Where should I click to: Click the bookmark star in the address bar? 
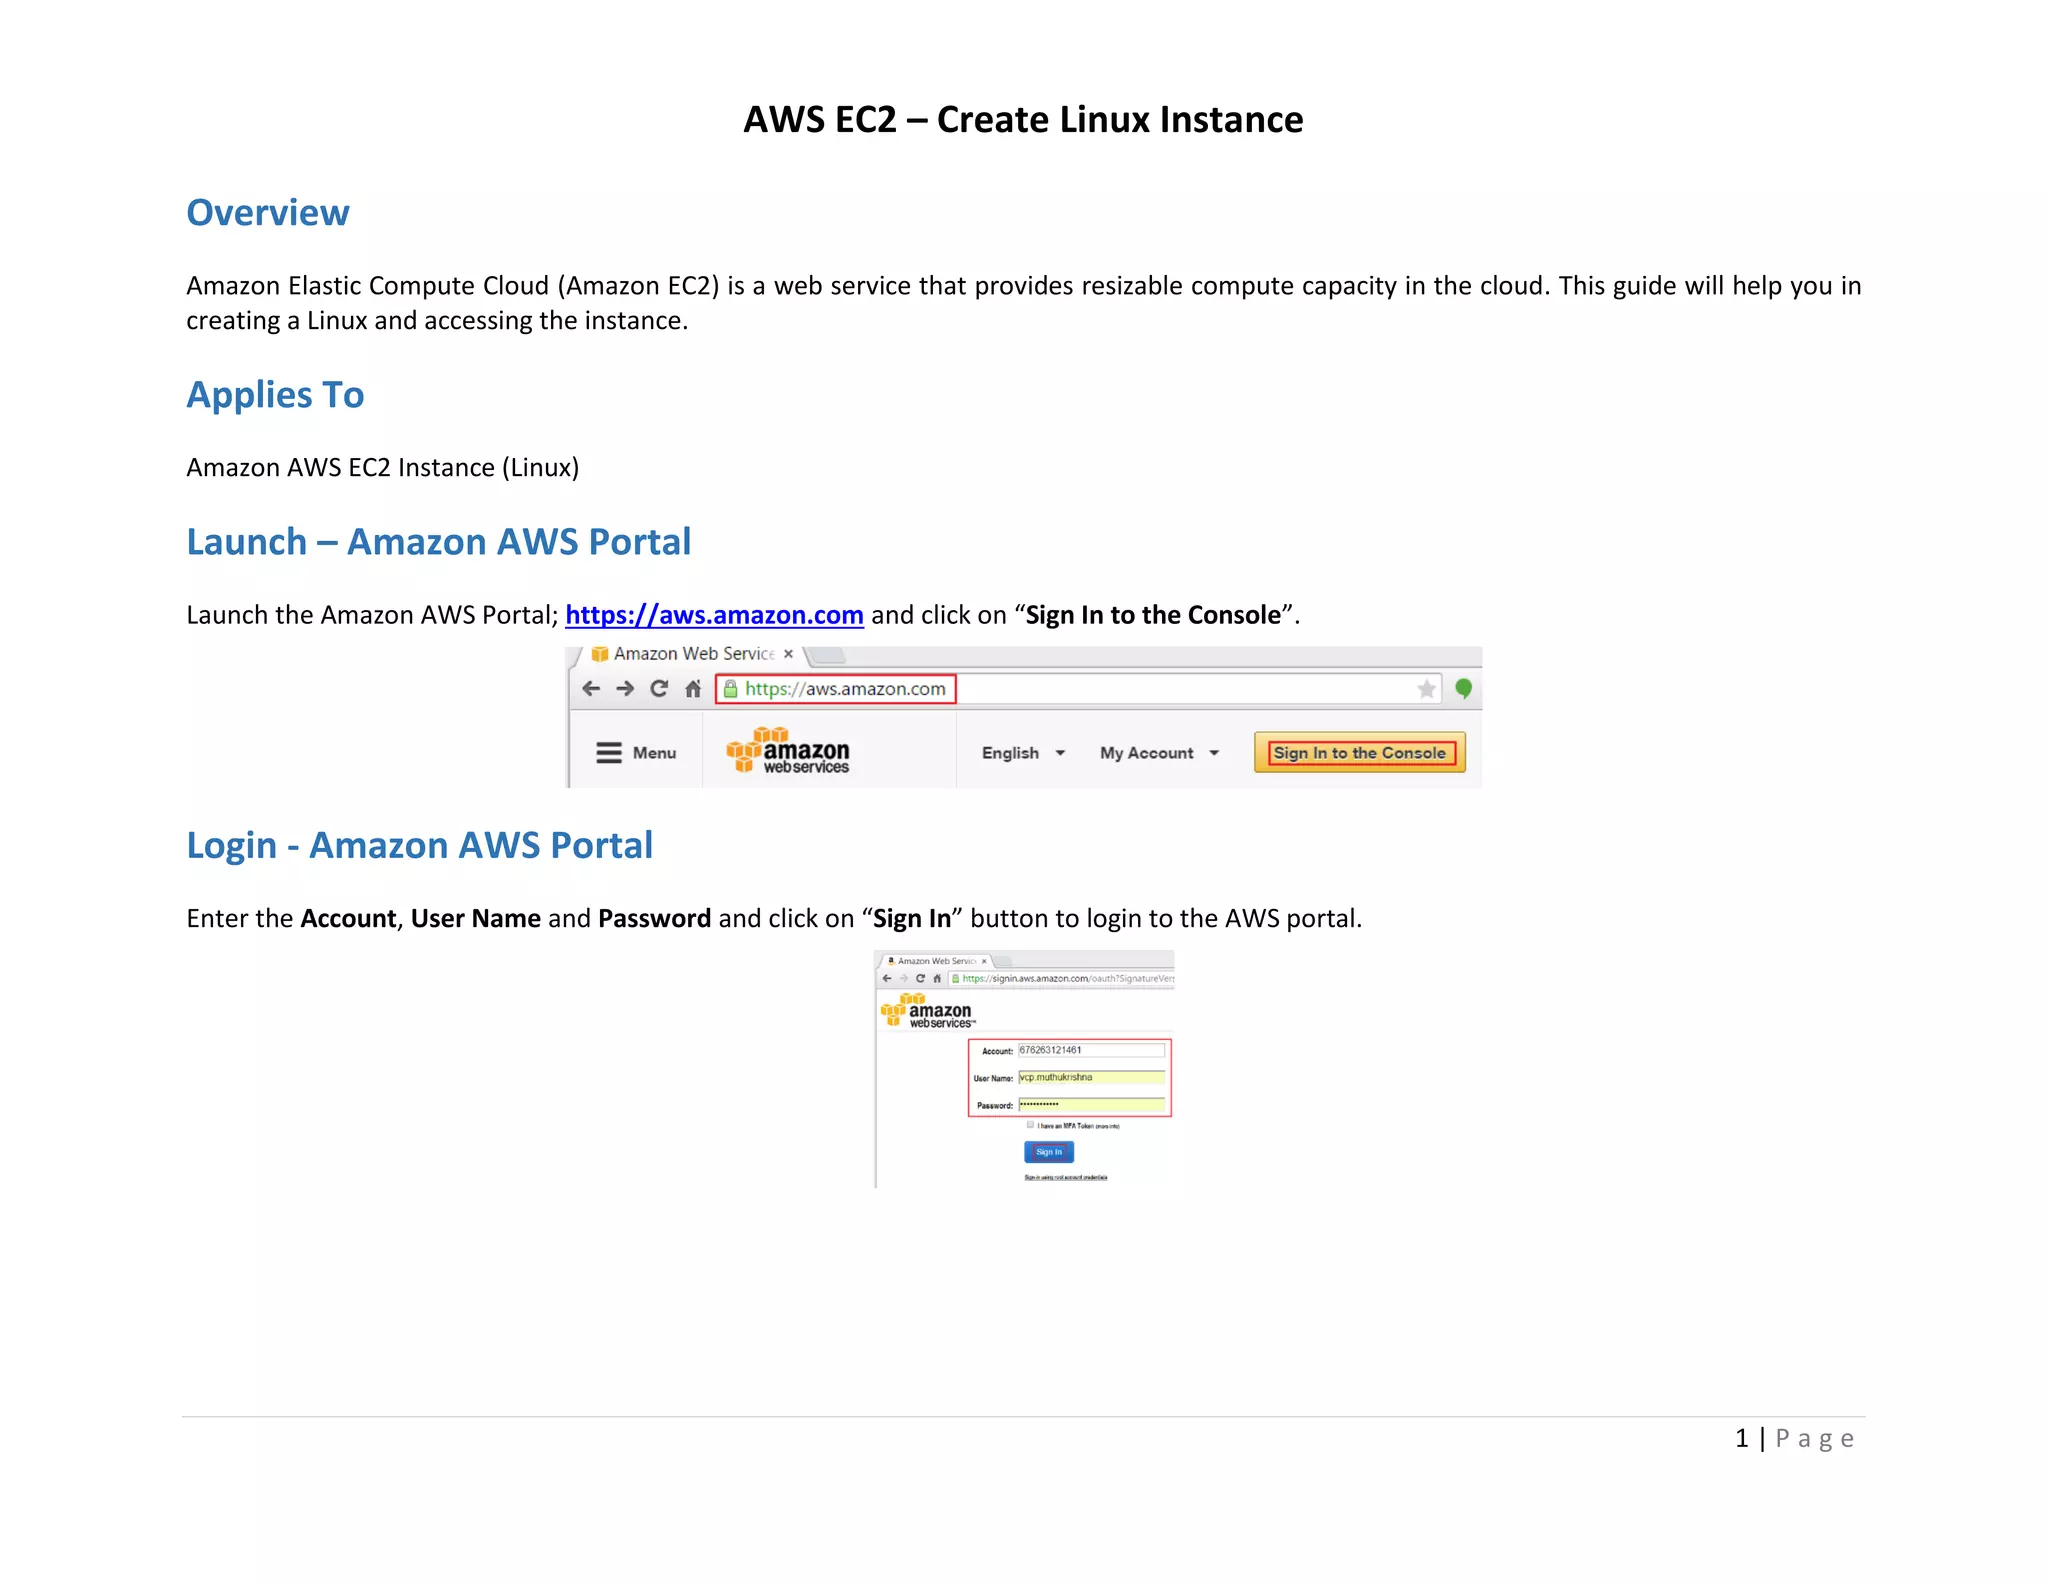(1427, 689)
